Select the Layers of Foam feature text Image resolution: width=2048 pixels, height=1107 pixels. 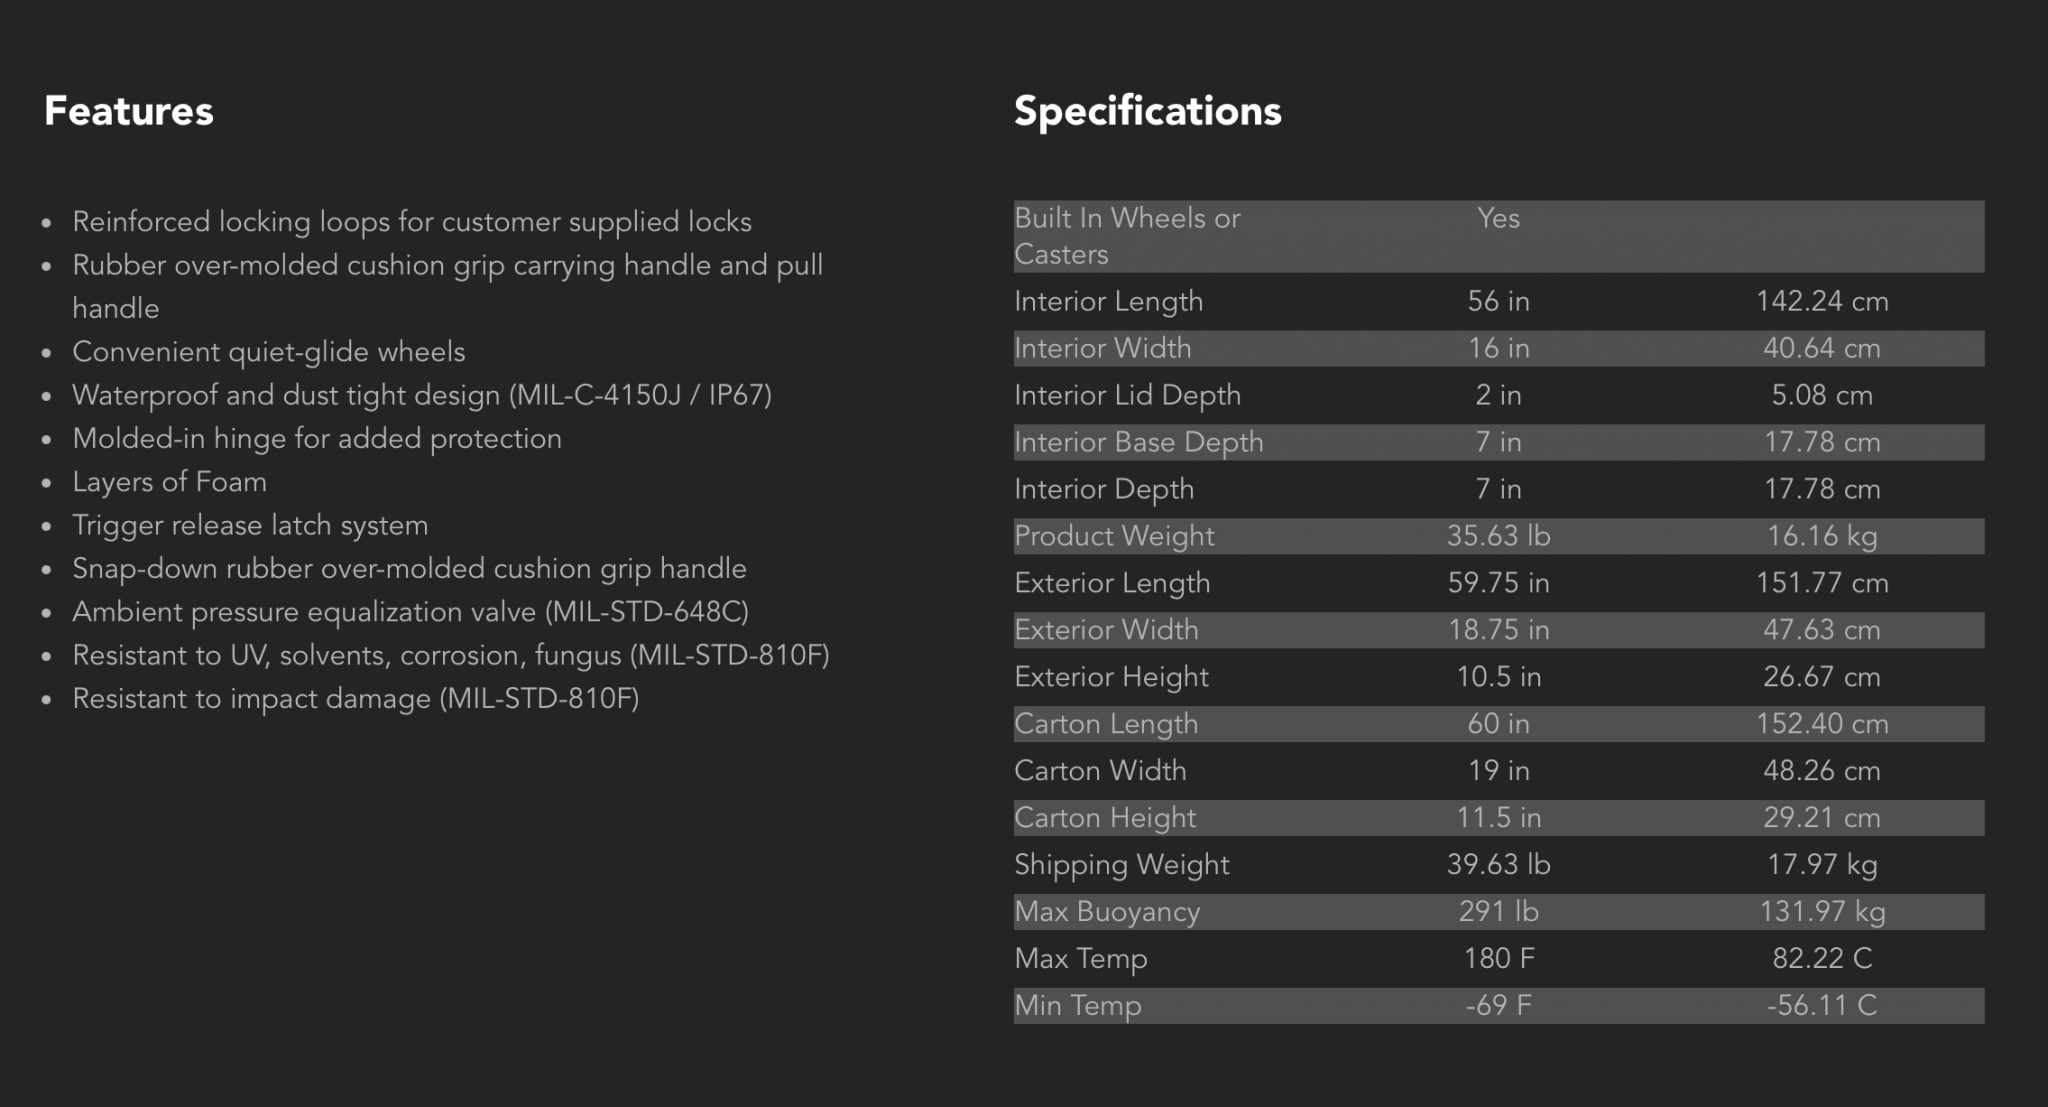(x=169, y=482)
